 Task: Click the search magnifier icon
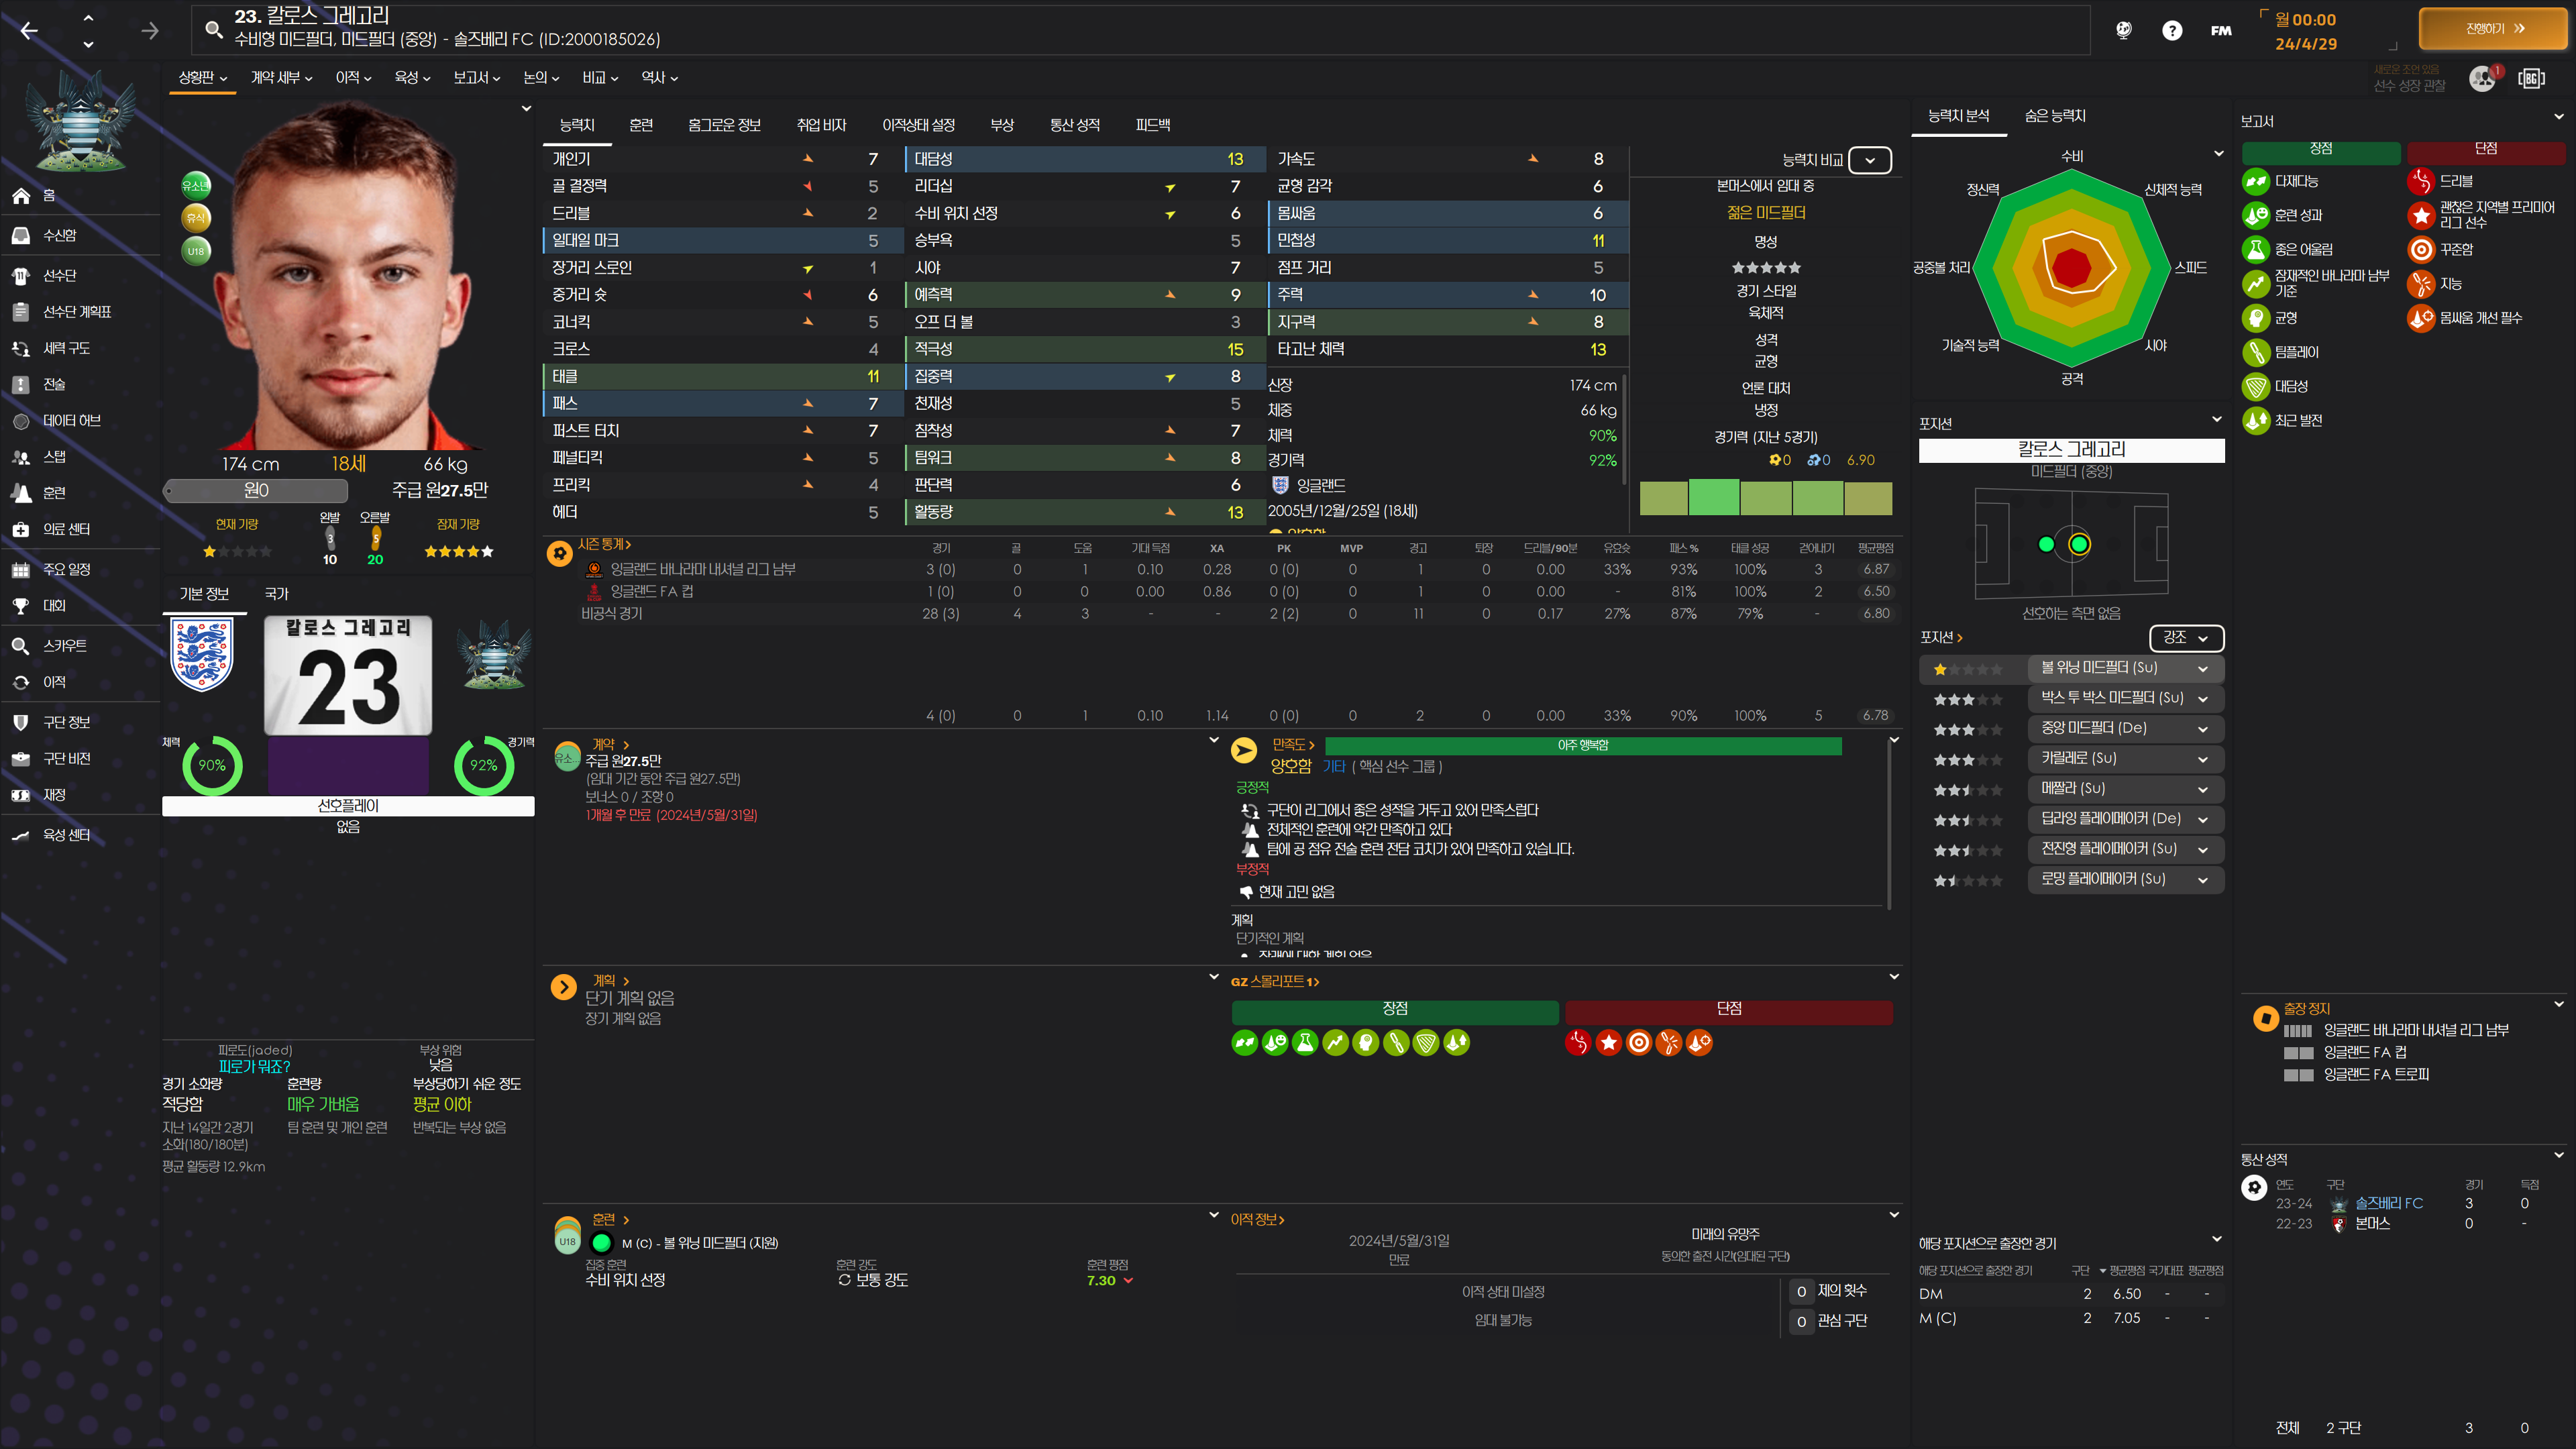tap(213, 29)
